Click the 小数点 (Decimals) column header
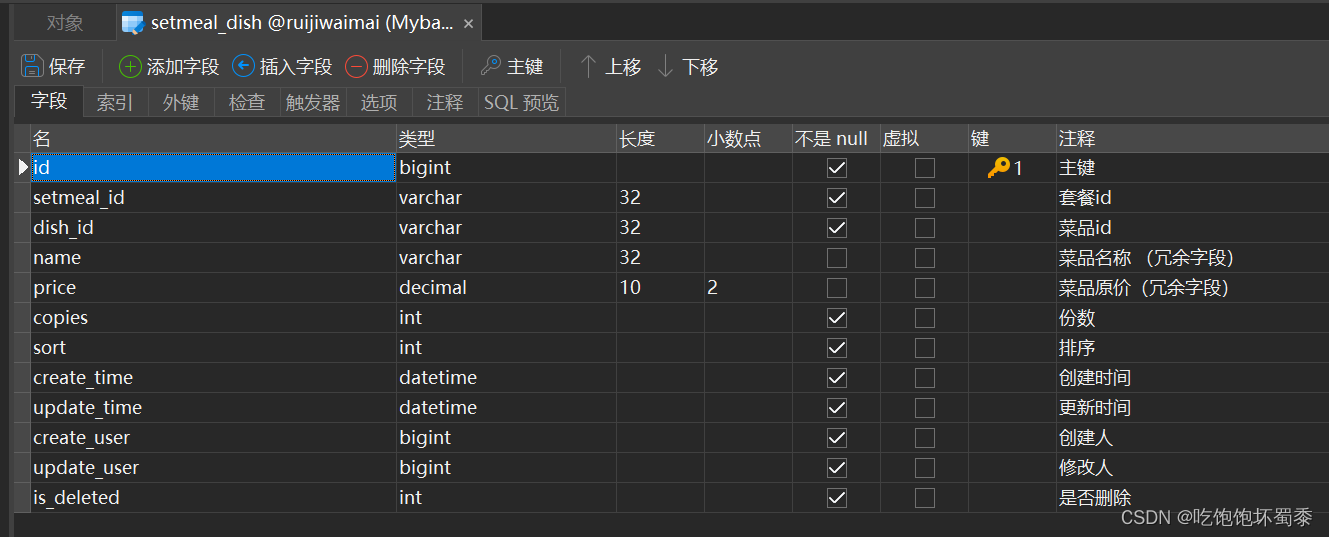The height and width of the screenshot is (537, 1329). pos(748,139)
